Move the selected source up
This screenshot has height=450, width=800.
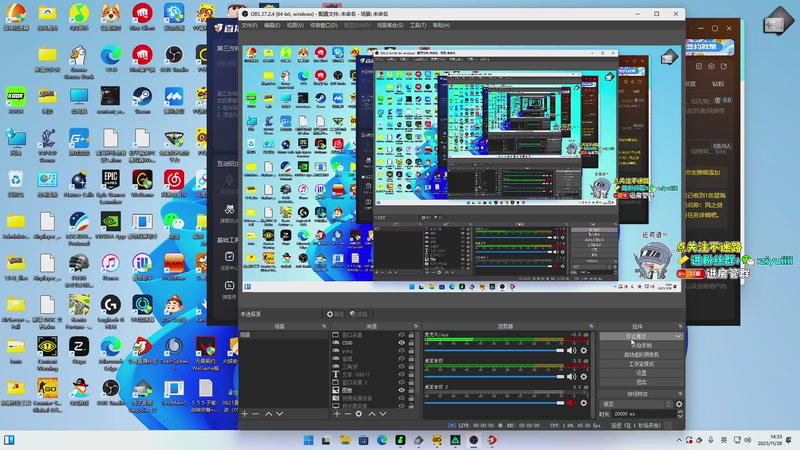pyautogui.click(x=371, y=414)
